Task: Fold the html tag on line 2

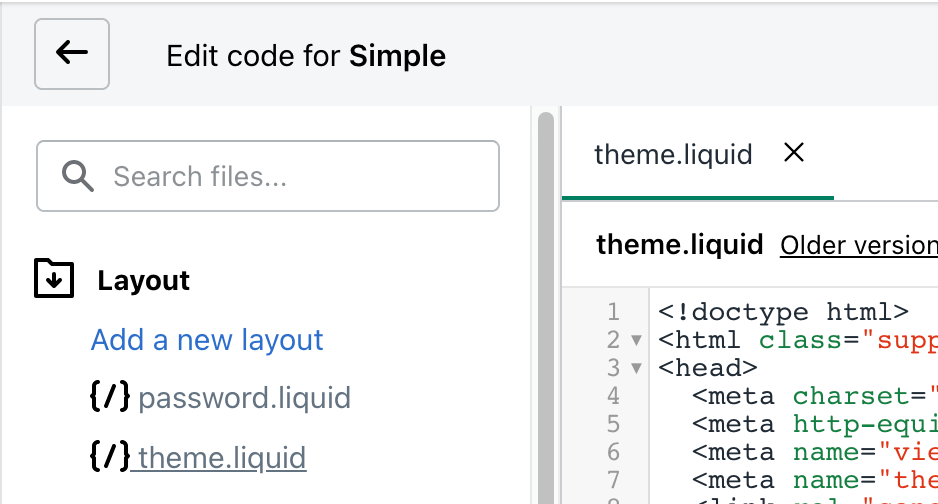Action: [636, 340]
